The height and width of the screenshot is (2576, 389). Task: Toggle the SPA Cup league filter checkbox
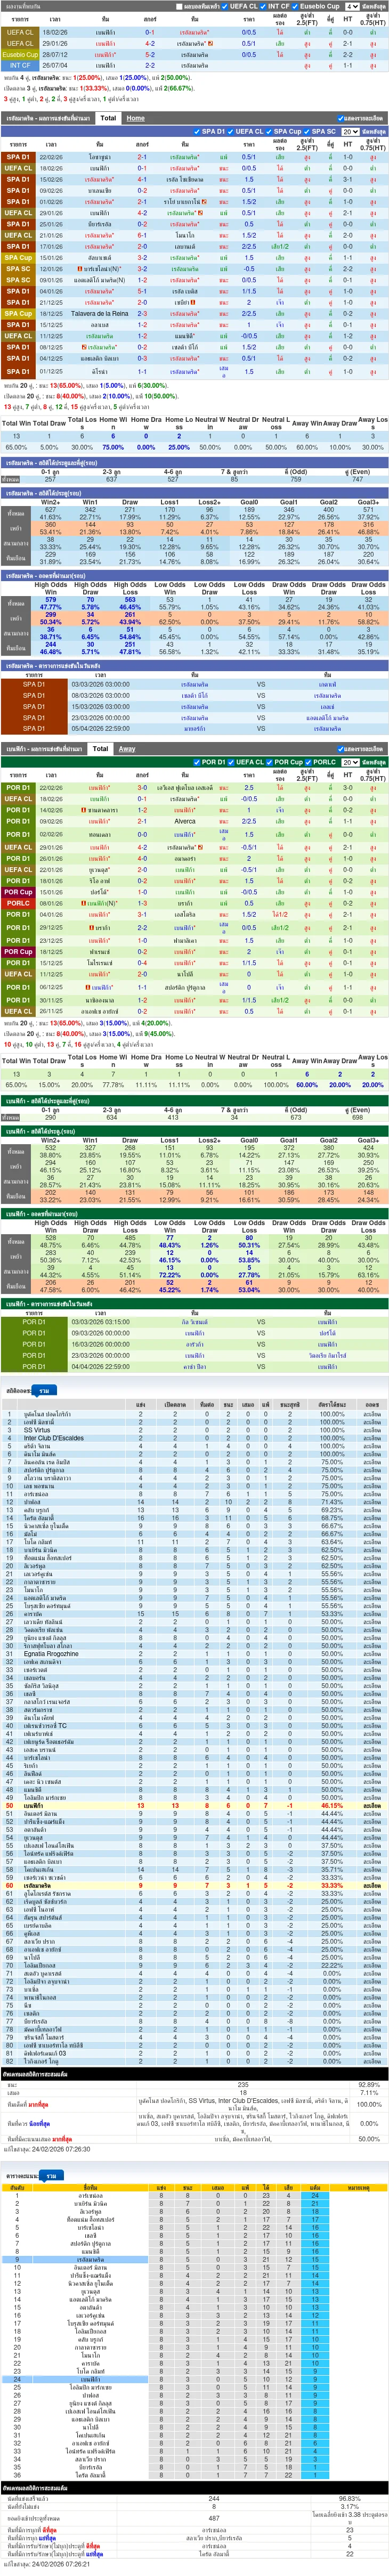pyautogui.click(x=270, y=131)
